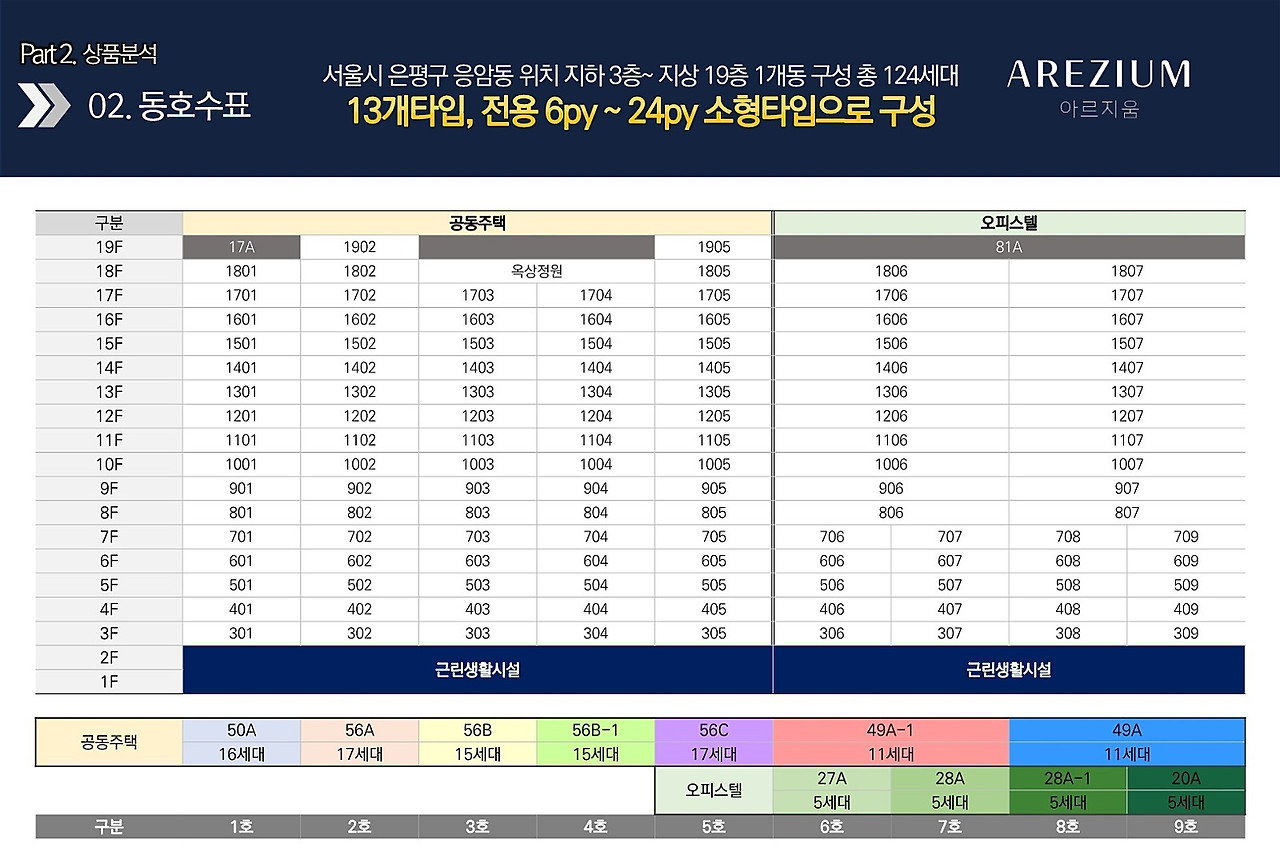Click the 9호 column footer

tap(1186, 827)
